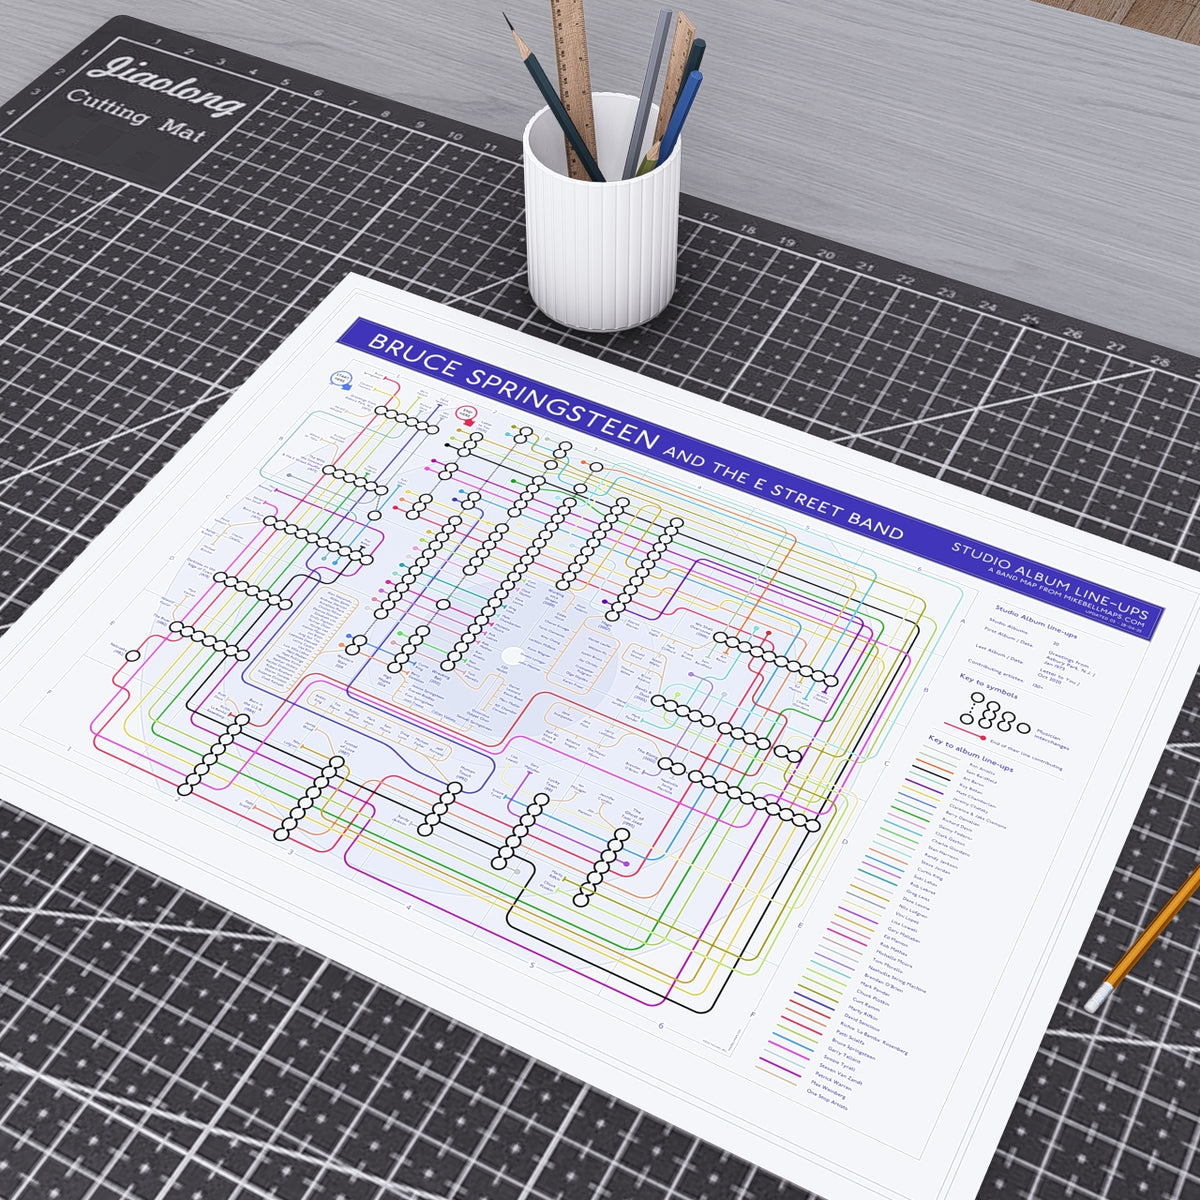Click "Max Weinberg" in the line-ups key

(830, 1091)
